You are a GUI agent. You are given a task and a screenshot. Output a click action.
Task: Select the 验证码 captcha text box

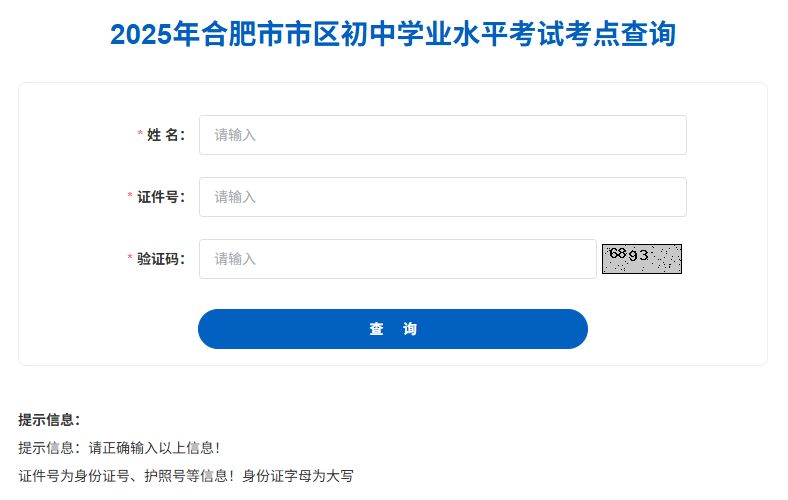click(398, 259)
